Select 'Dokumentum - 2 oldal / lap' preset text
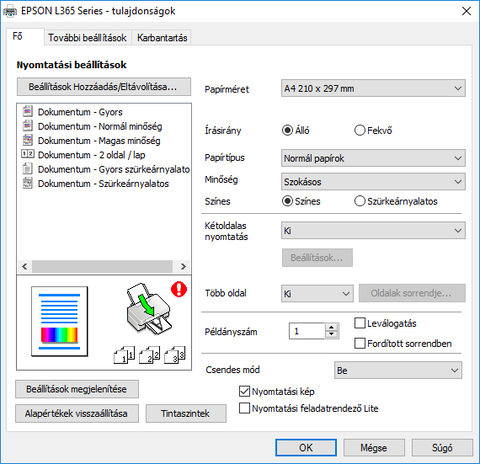Image resolution: width=480 pixels, height=464 pixels. tap(92, 155)
